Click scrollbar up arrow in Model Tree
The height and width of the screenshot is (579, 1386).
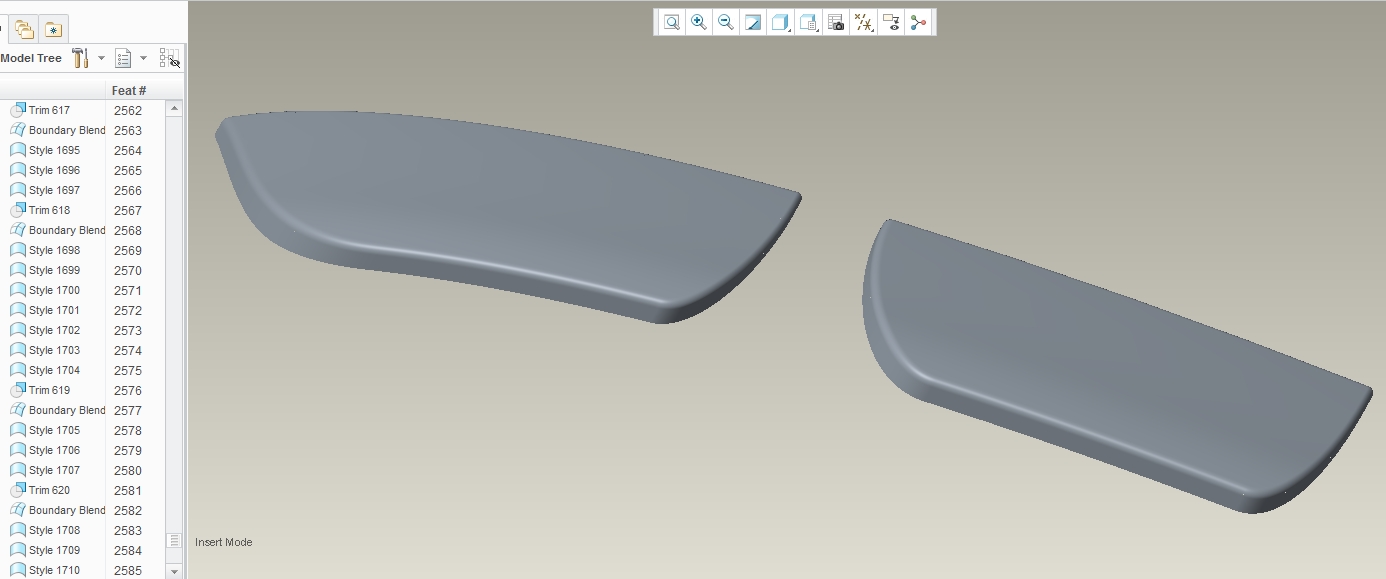coord(174,108)
